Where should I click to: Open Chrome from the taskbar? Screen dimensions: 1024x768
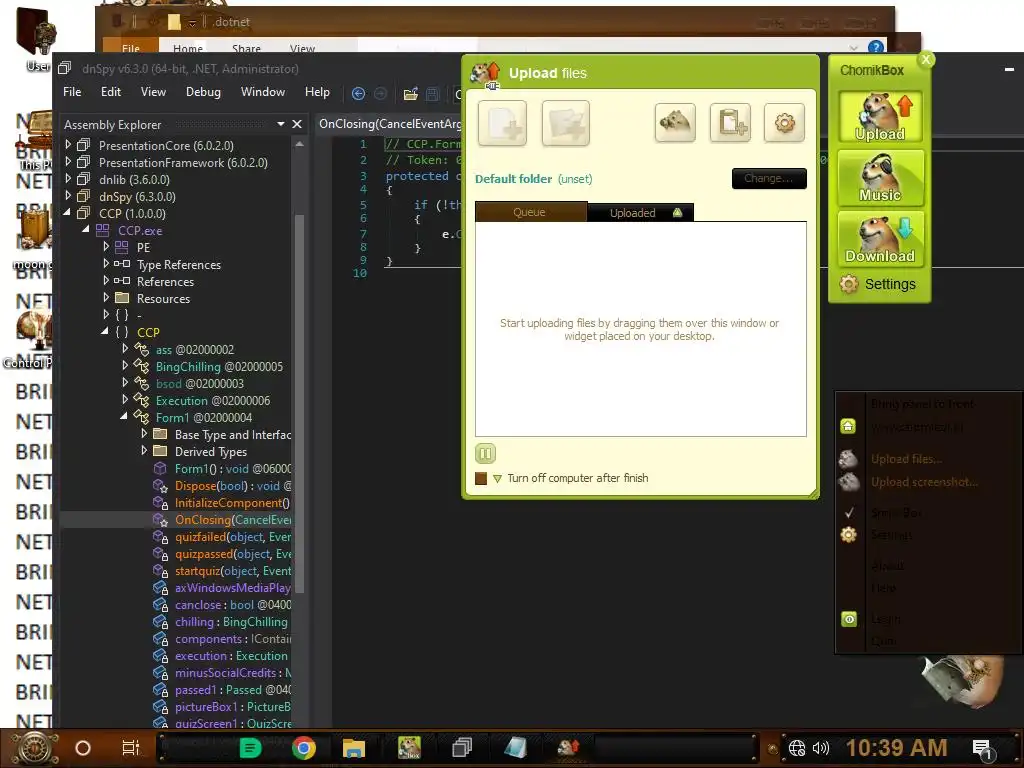click(x=304, y=748)
